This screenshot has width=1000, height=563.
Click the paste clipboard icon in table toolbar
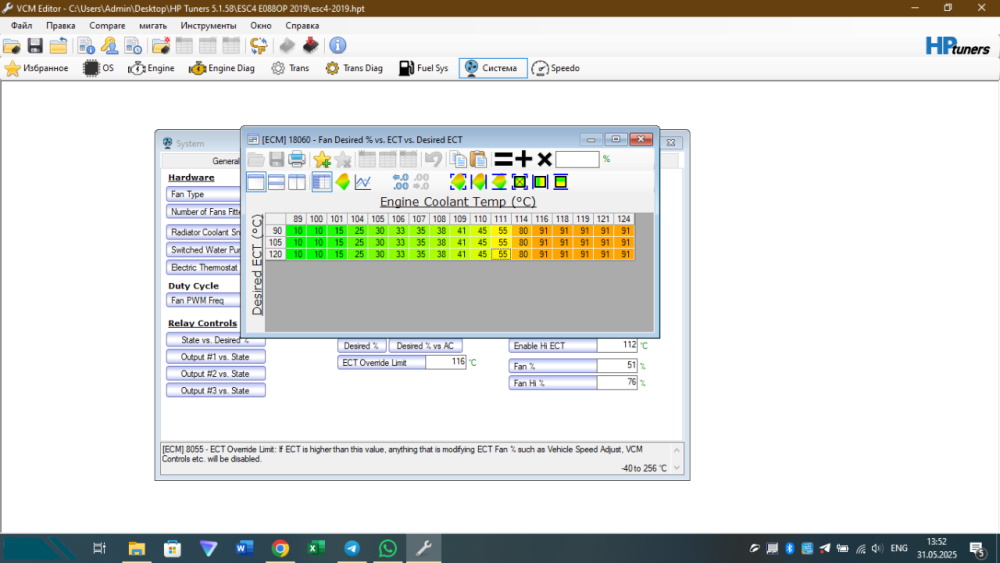478,159
